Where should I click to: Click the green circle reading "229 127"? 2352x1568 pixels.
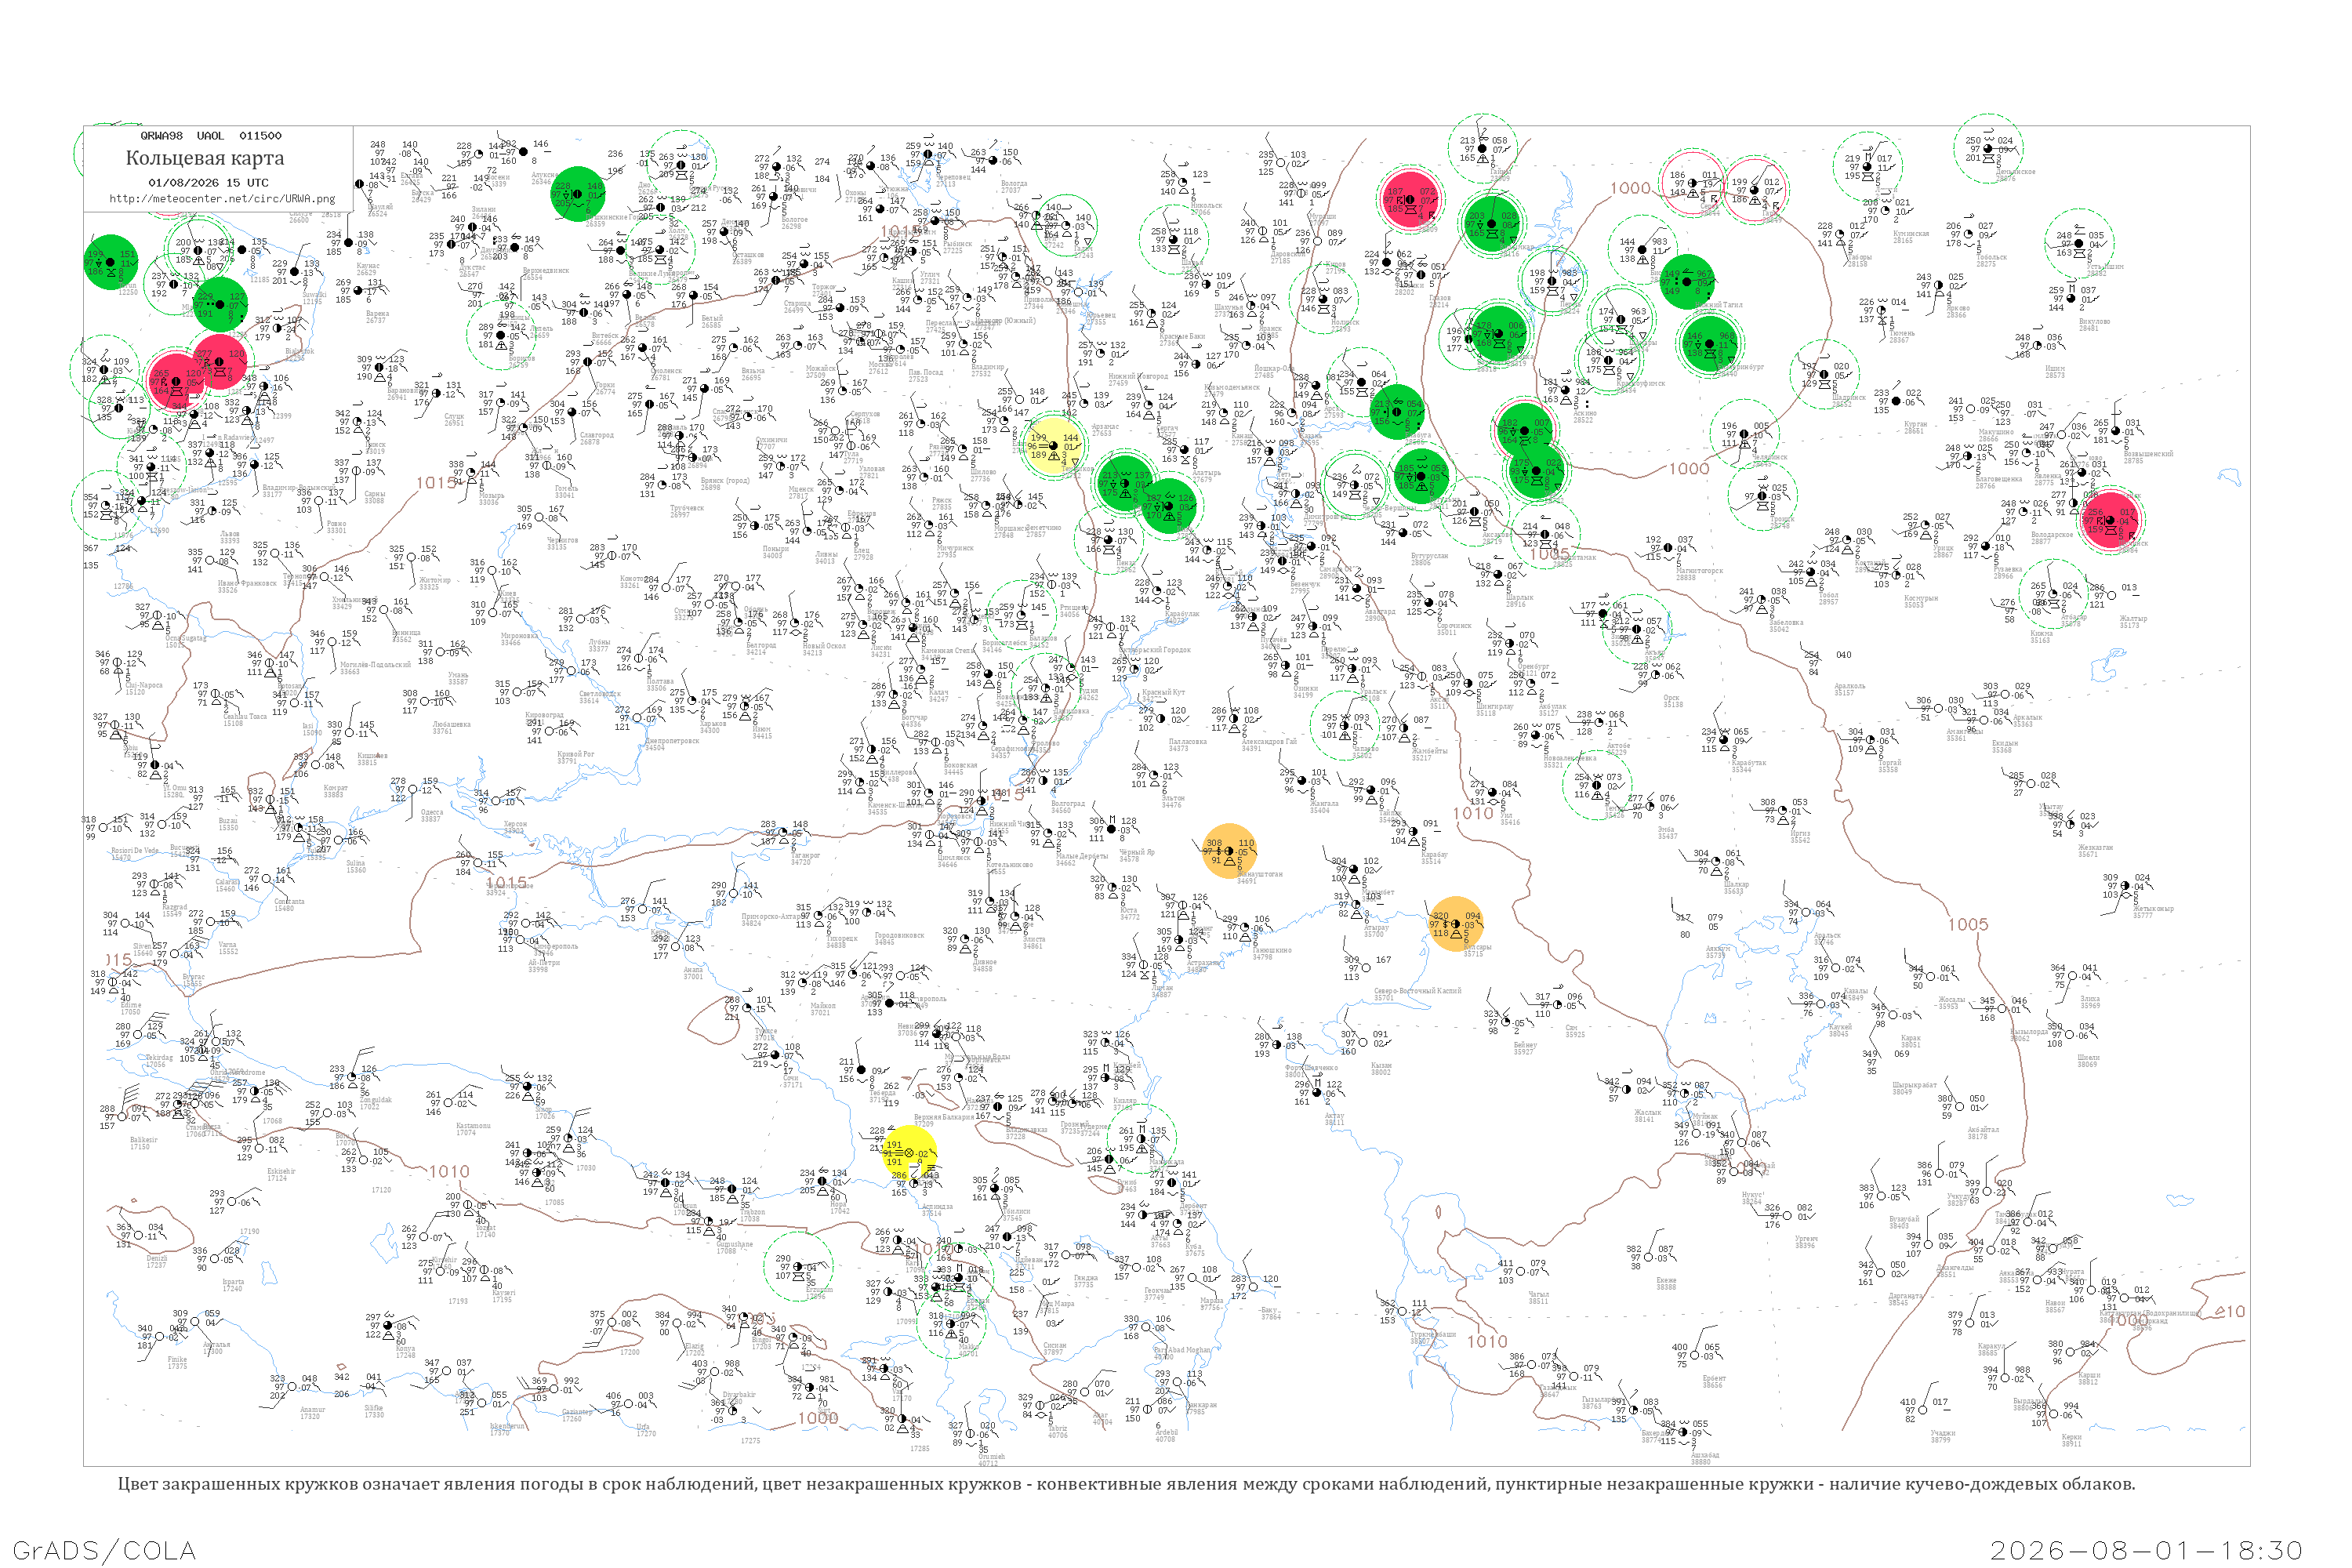[x=219, y=305]
